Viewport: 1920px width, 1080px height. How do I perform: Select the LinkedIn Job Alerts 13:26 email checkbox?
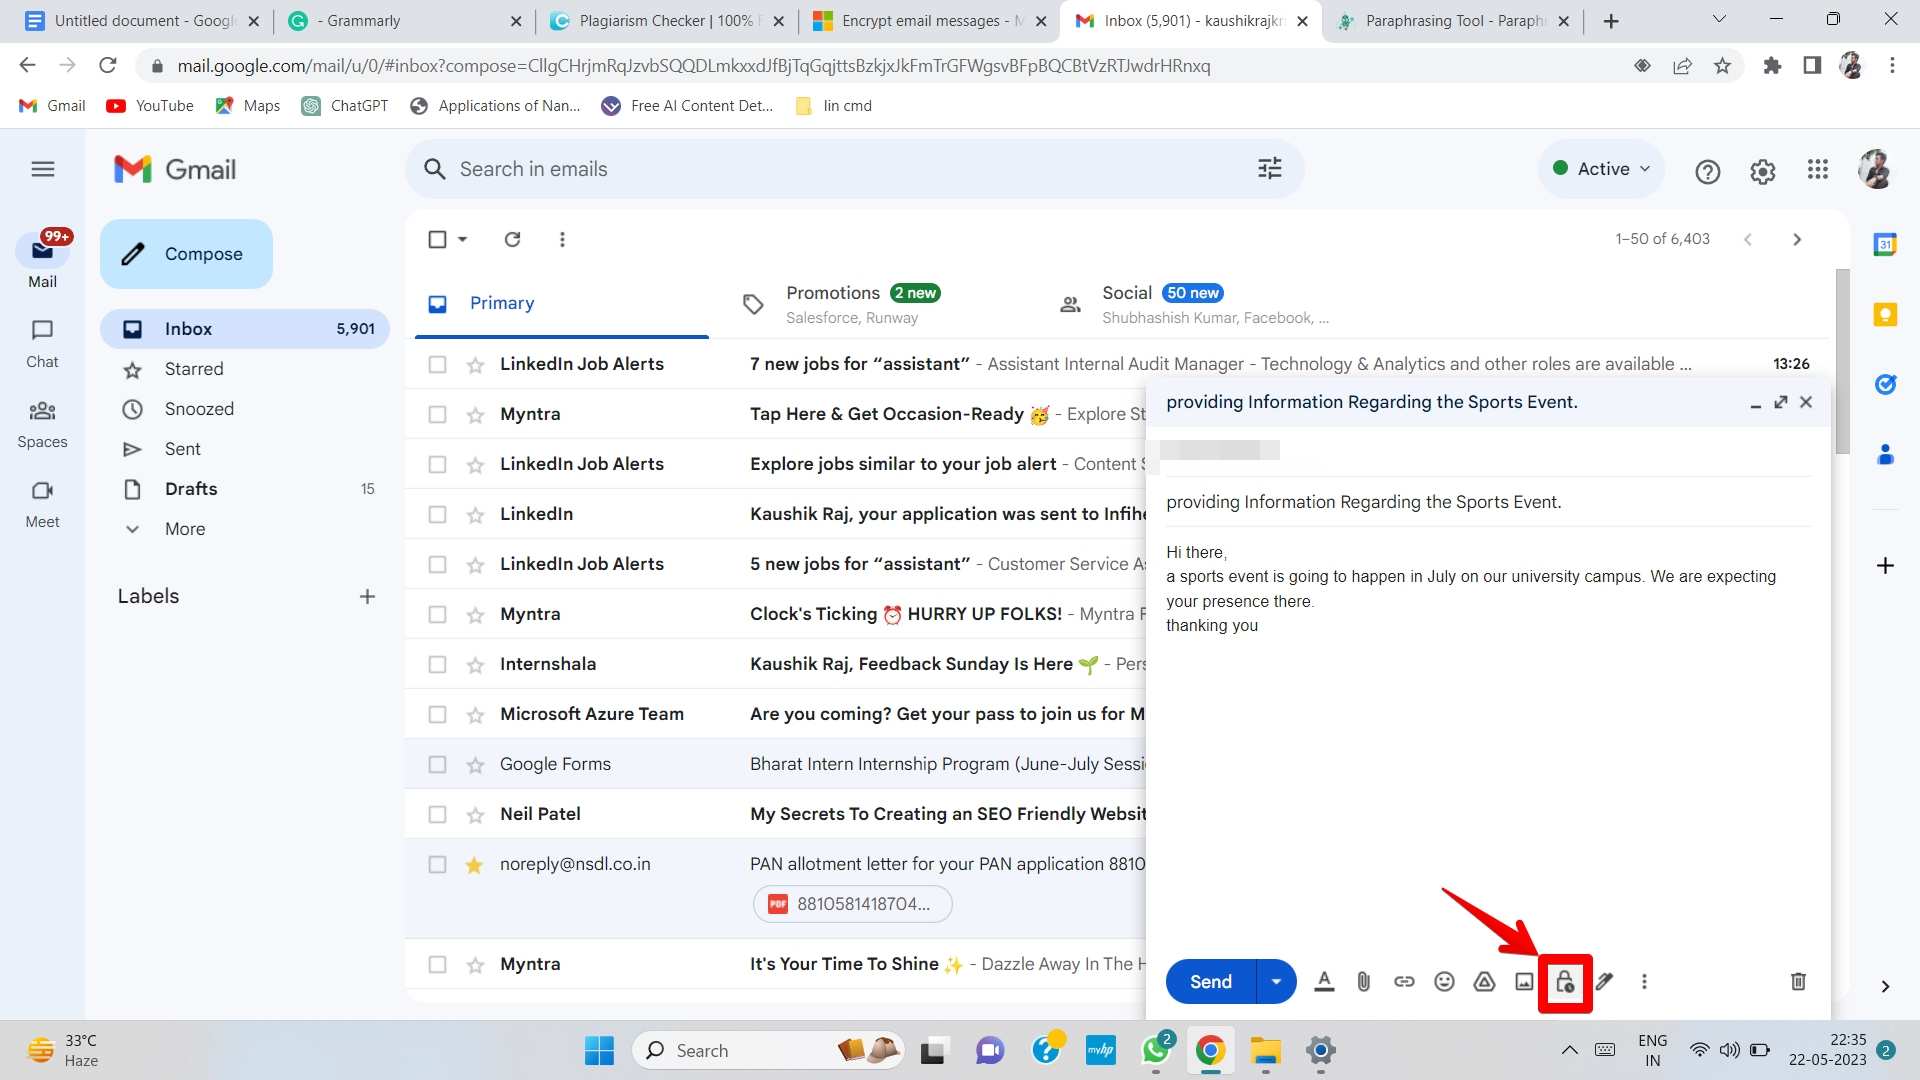coord(437,365)
